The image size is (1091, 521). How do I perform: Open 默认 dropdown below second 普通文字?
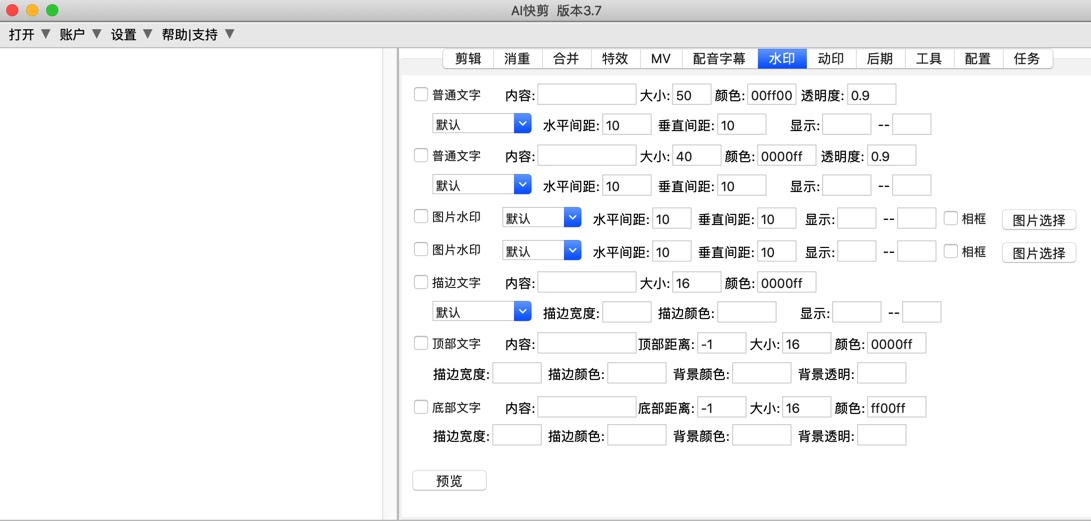click(x=482, y=185)
